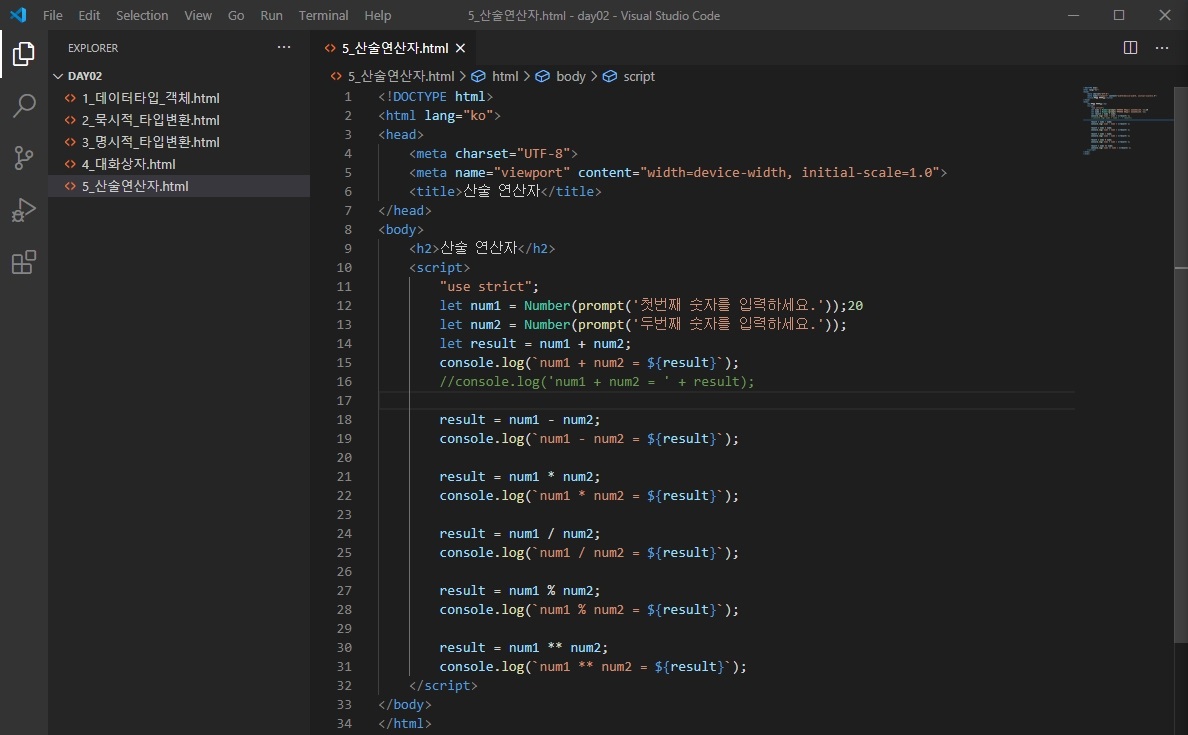The image size is (1188, 735).
Task: Collapse the DAY02 folder
Action: [58, 76]
